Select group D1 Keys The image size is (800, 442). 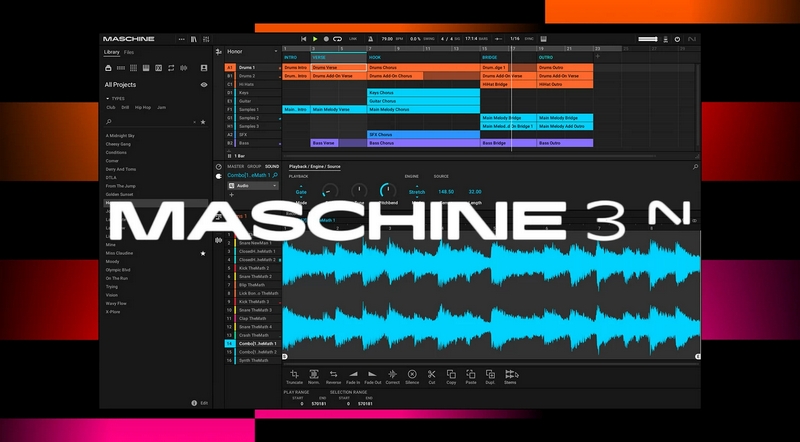[253, 93]
